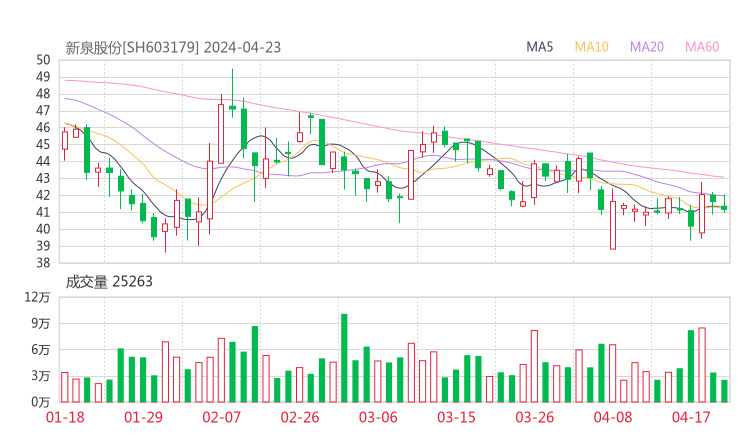The width and height of the screenshot is (740, 440).
Task: Click the 成交量 25263 volume label
Action: [109, 282]
